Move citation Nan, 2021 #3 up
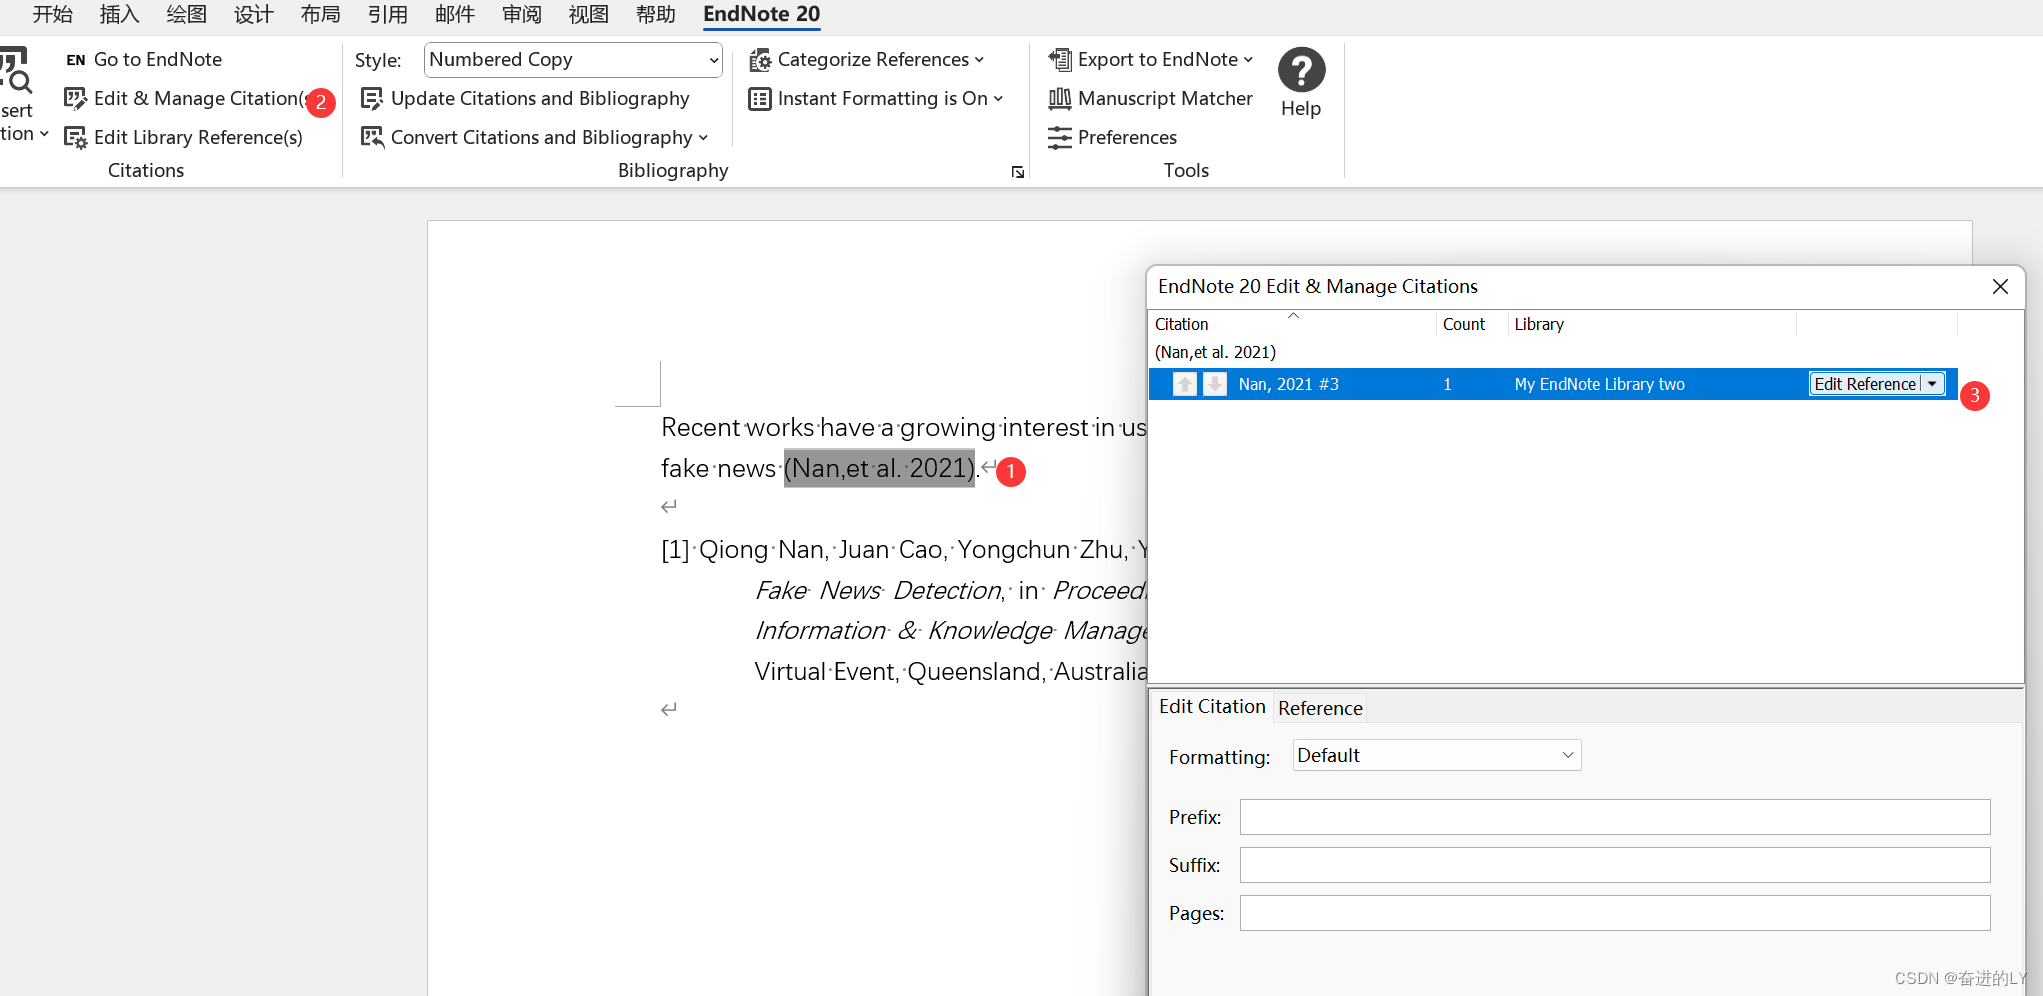 point(1185,384)
